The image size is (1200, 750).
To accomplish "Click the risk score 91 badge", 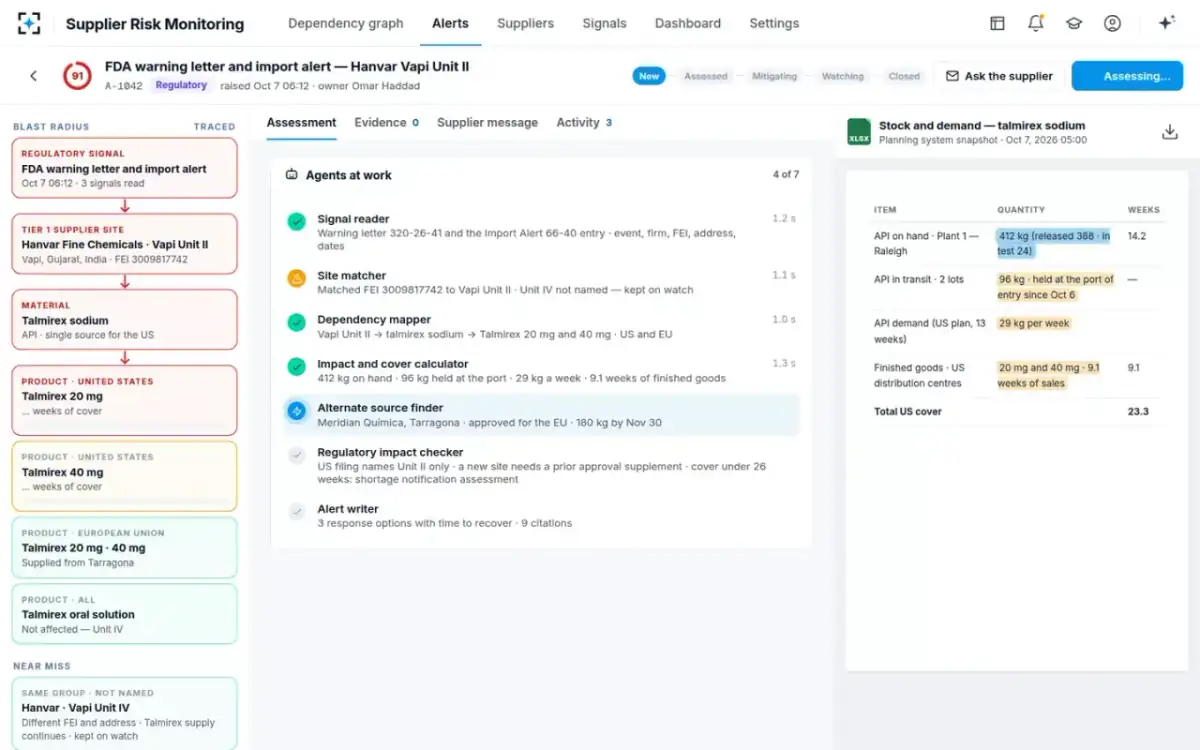I will pyautogui.click(x=76, y=76).
